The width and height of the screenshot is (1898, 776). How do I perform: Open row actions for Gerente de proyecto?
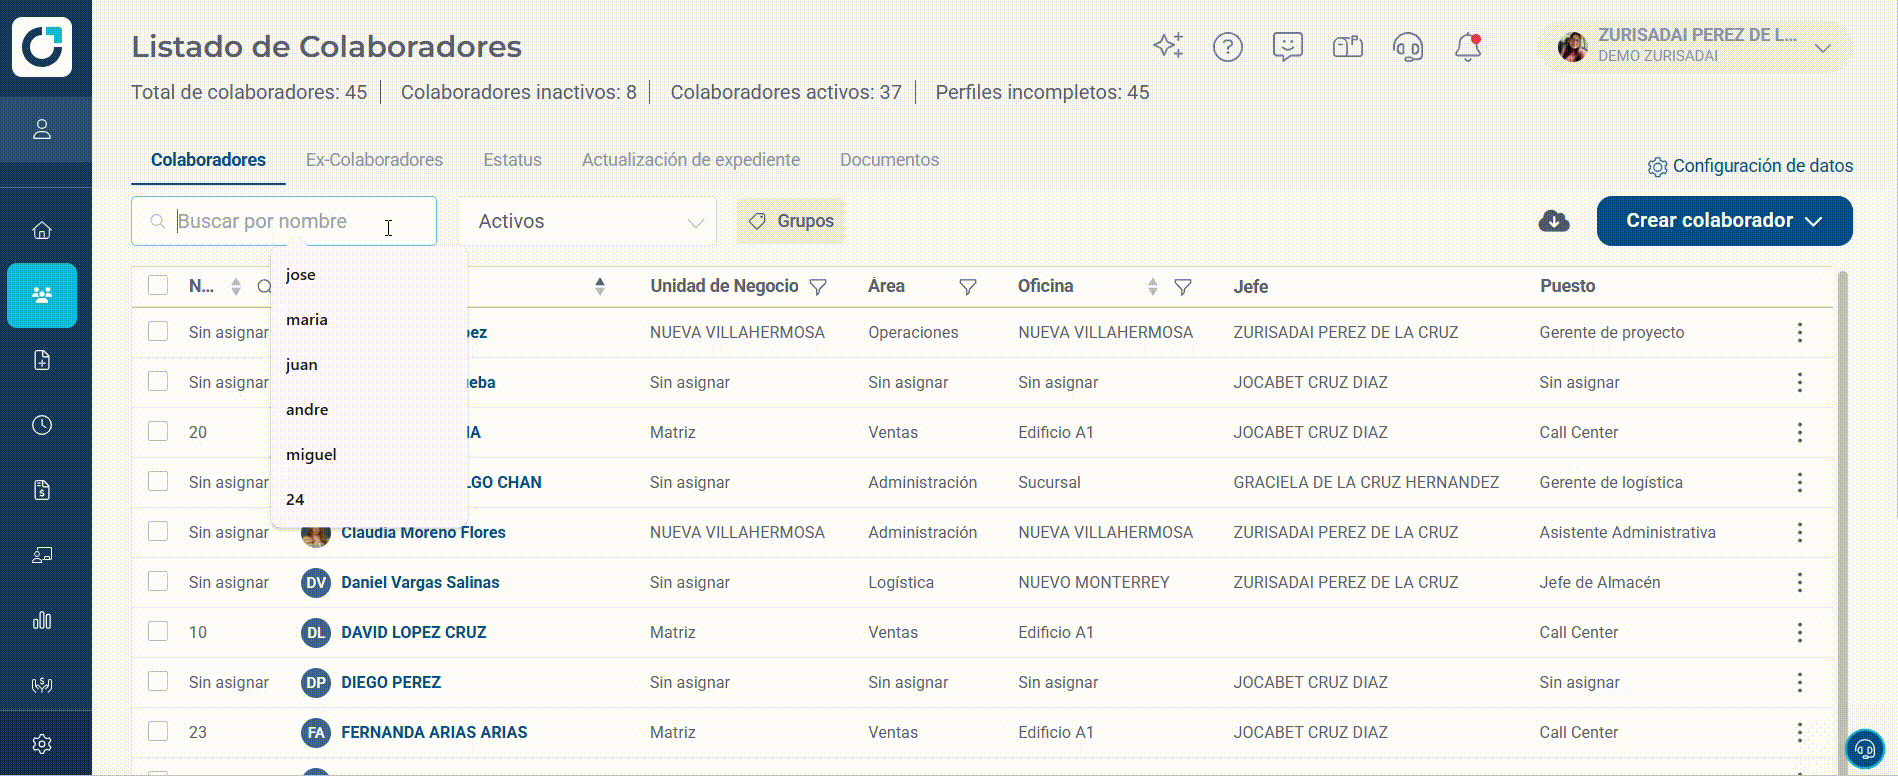pyautogui.click(x=1800, y=332)
